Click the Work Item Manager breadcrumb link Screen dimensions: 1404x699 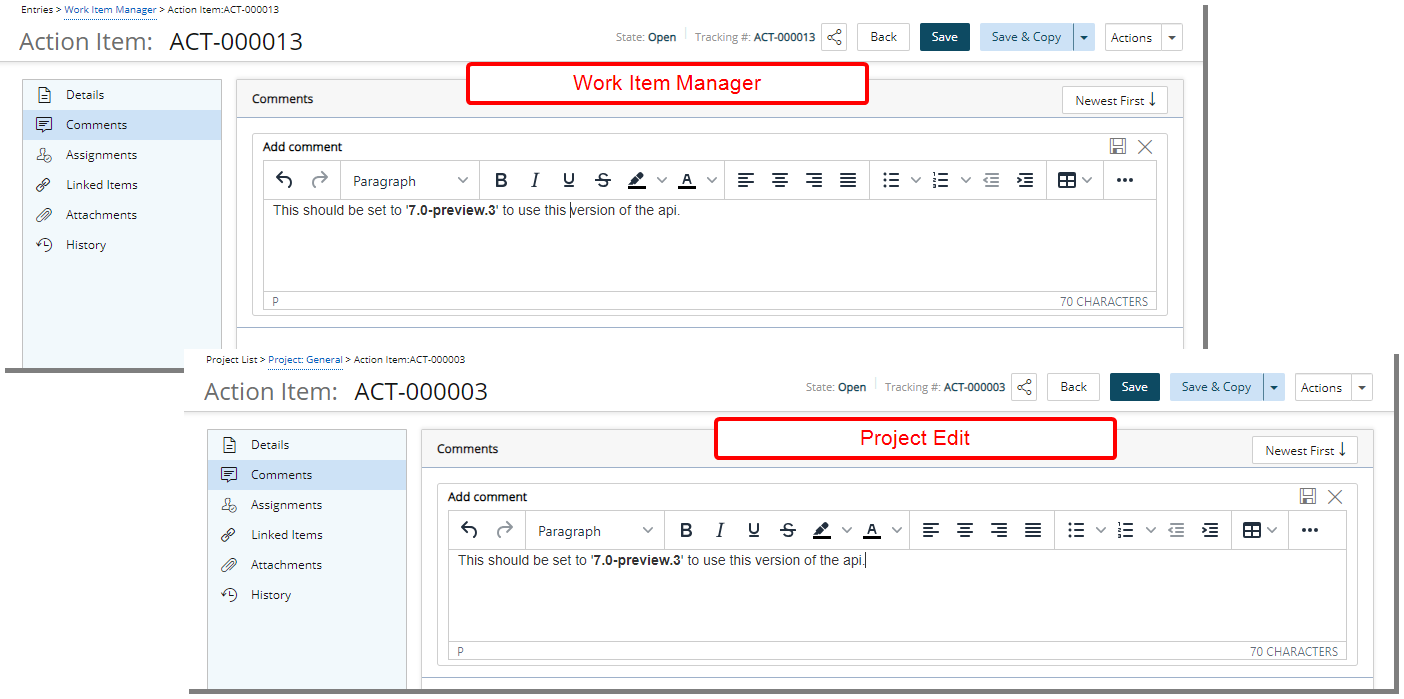[110, 10]
